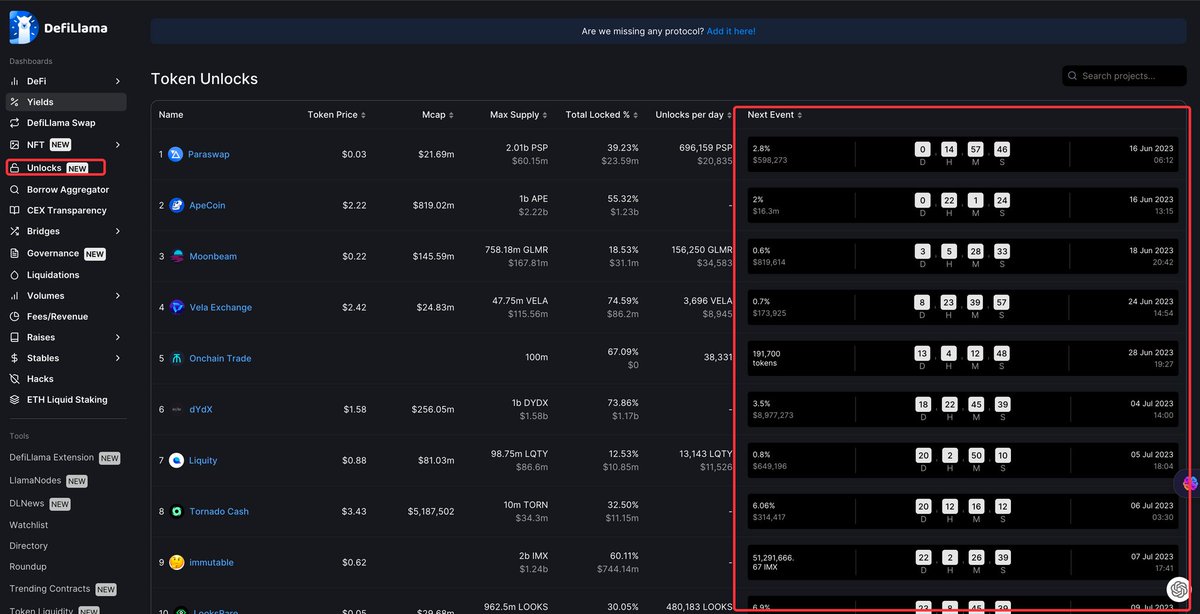This screenshot has height=614, width=1200.
Task: Sort by Unlocks per day column
Action: click(694, 115)
